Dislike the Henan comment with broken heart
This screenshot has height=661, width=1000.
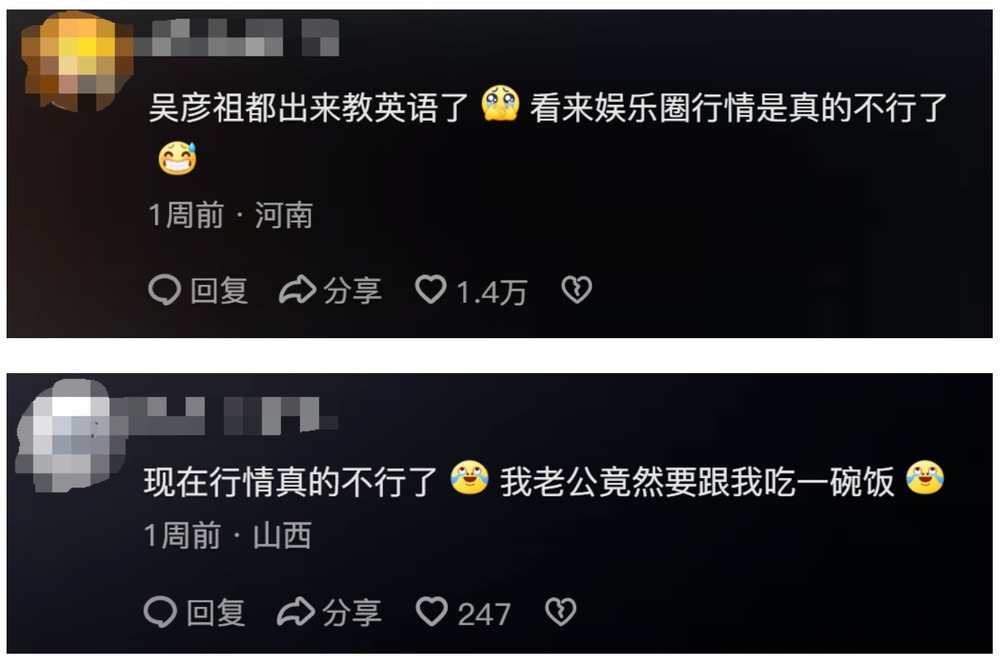point(577,290)
